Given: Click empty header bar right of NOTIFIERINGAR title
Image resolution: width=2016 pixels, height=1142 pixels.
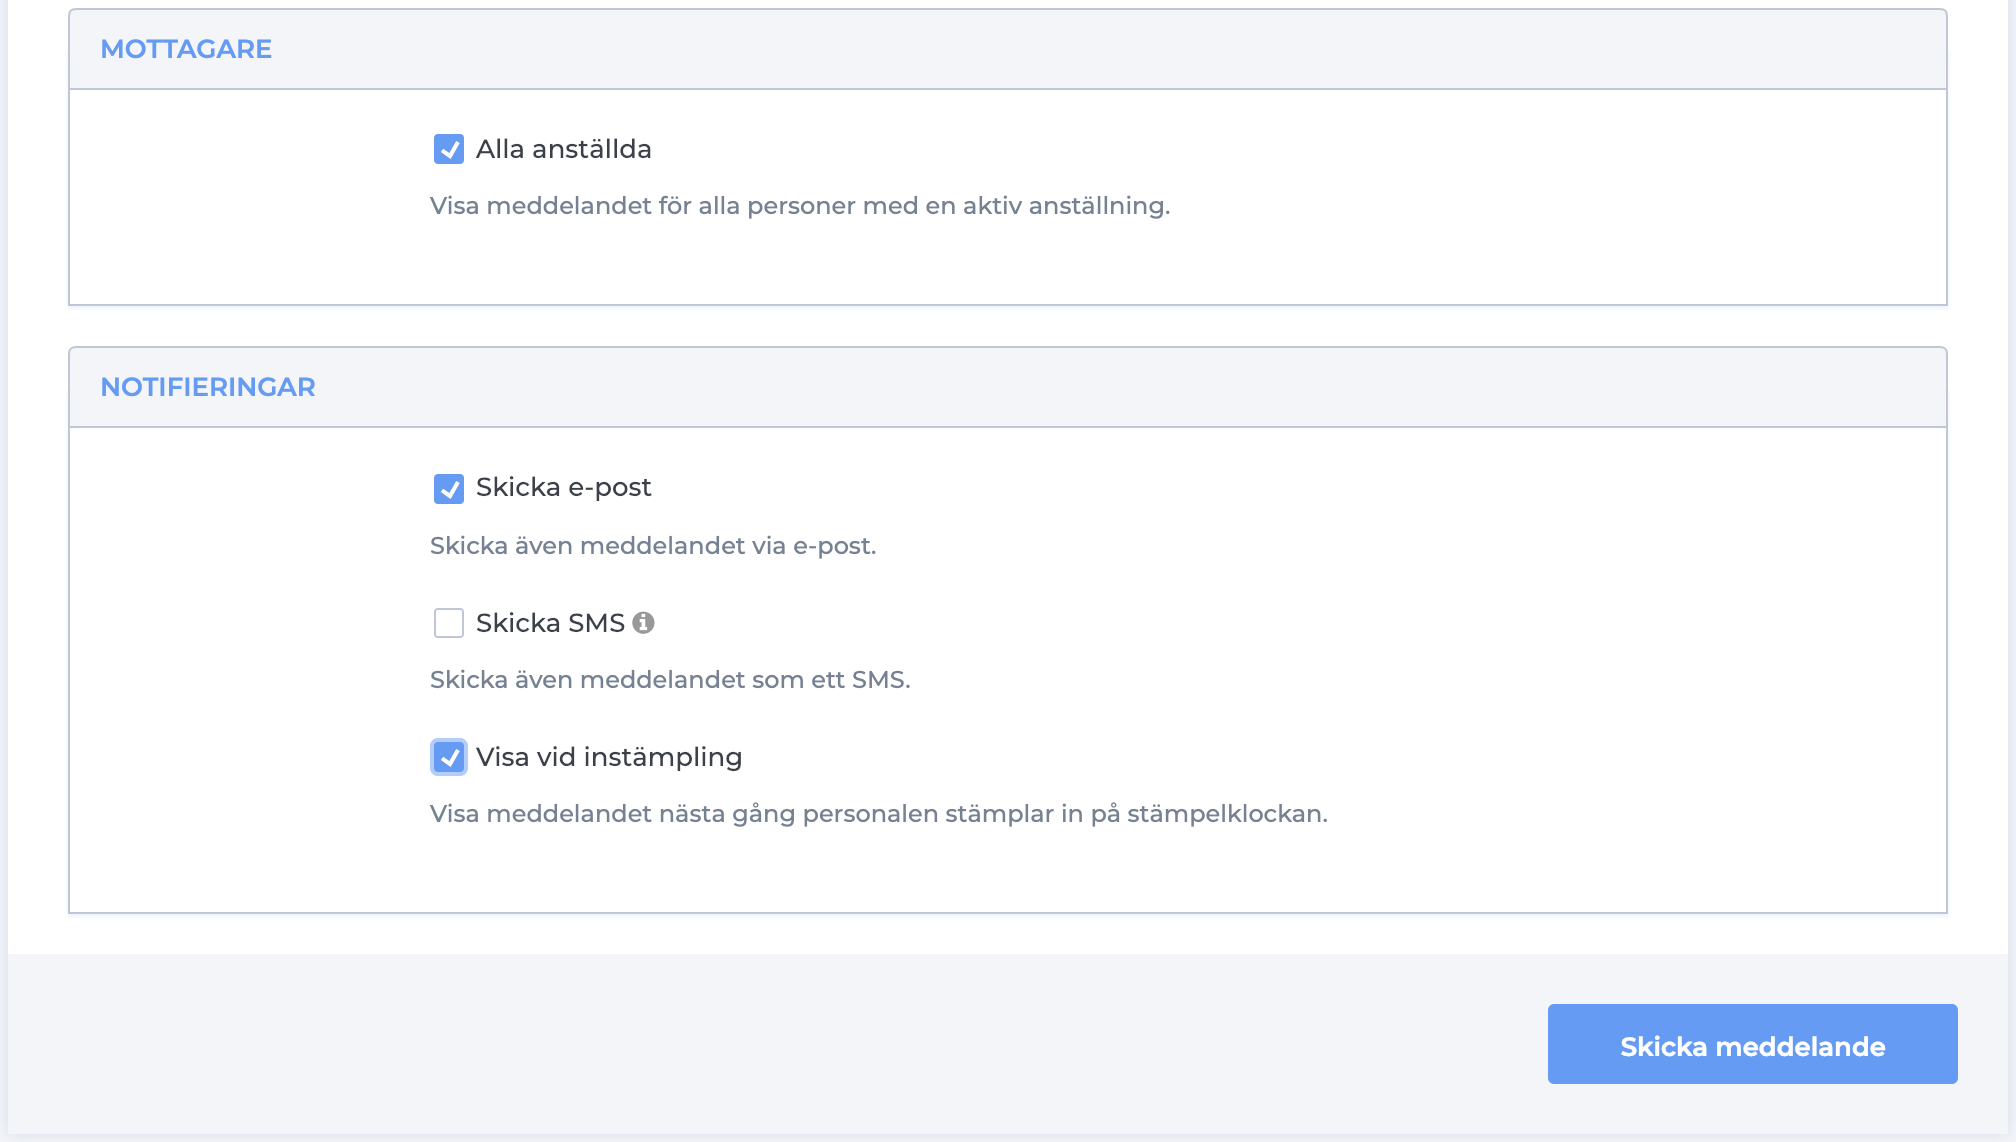Looking at the screenshot, I should point(1100,387).
